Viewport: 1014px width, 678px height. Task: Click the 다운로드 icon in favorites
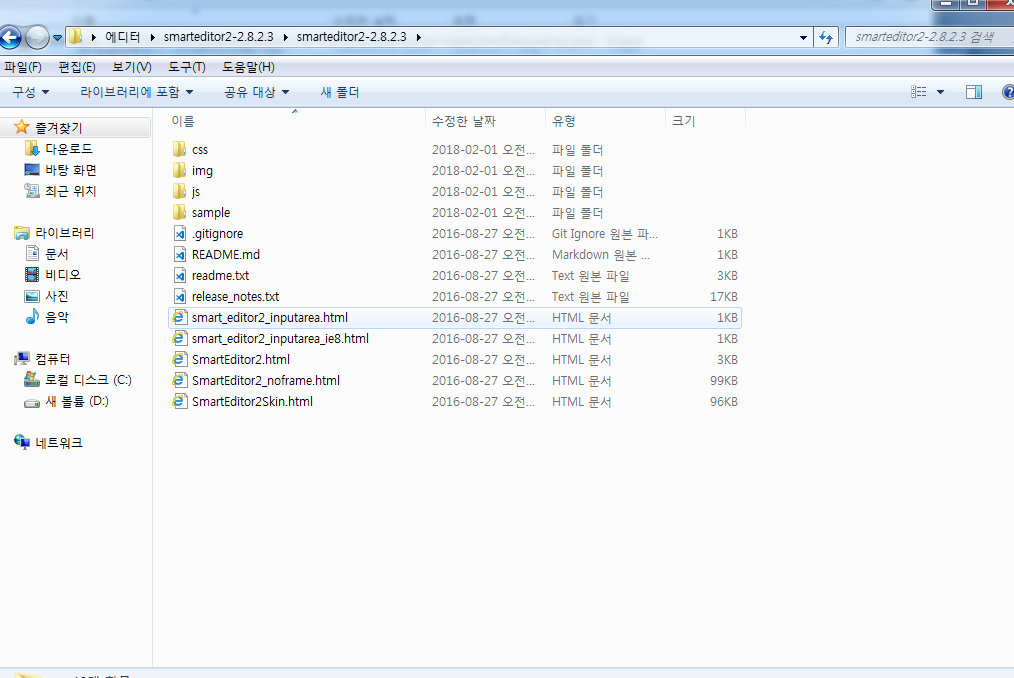point(32,149)
